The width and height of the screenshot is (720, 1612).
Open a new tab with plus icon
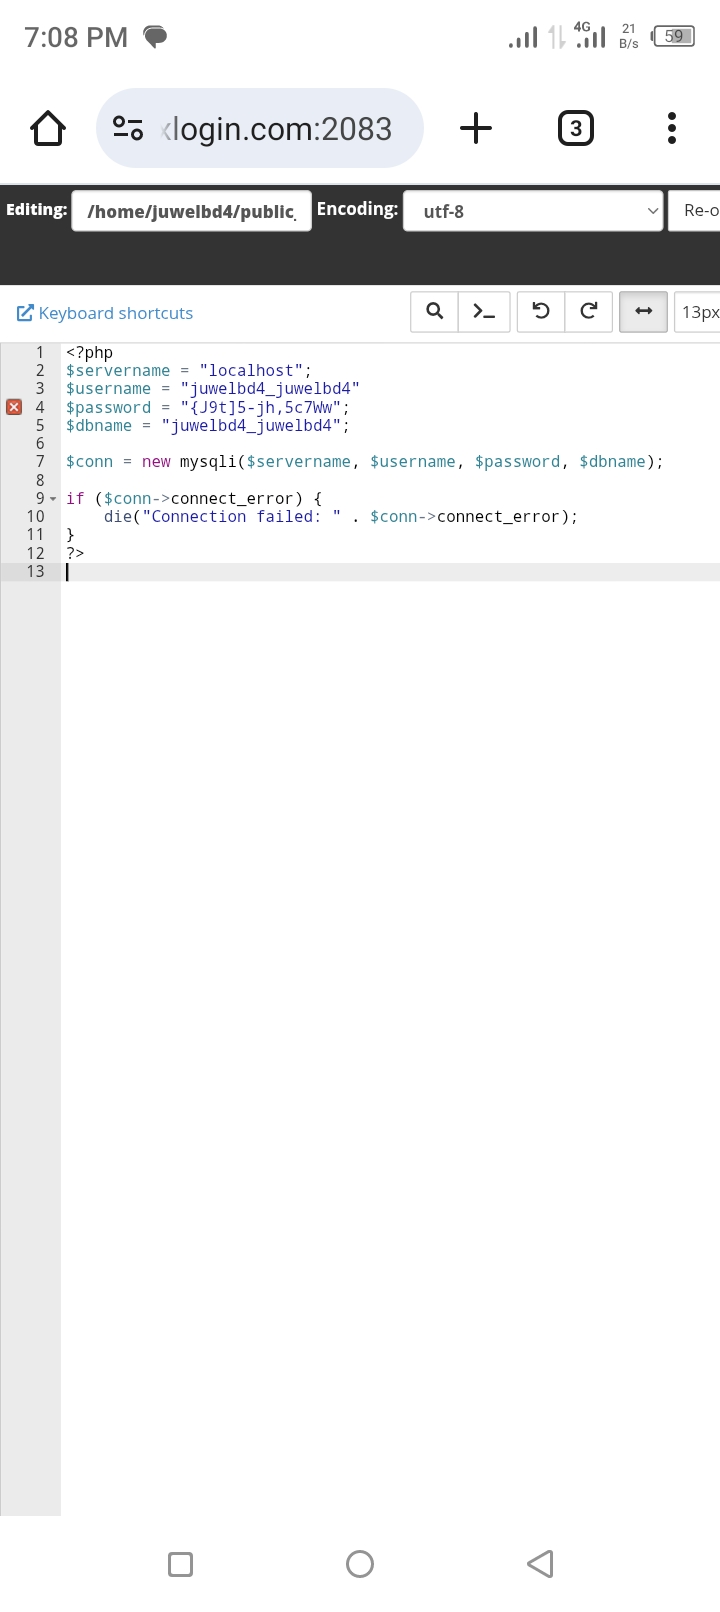click(476, 128)
